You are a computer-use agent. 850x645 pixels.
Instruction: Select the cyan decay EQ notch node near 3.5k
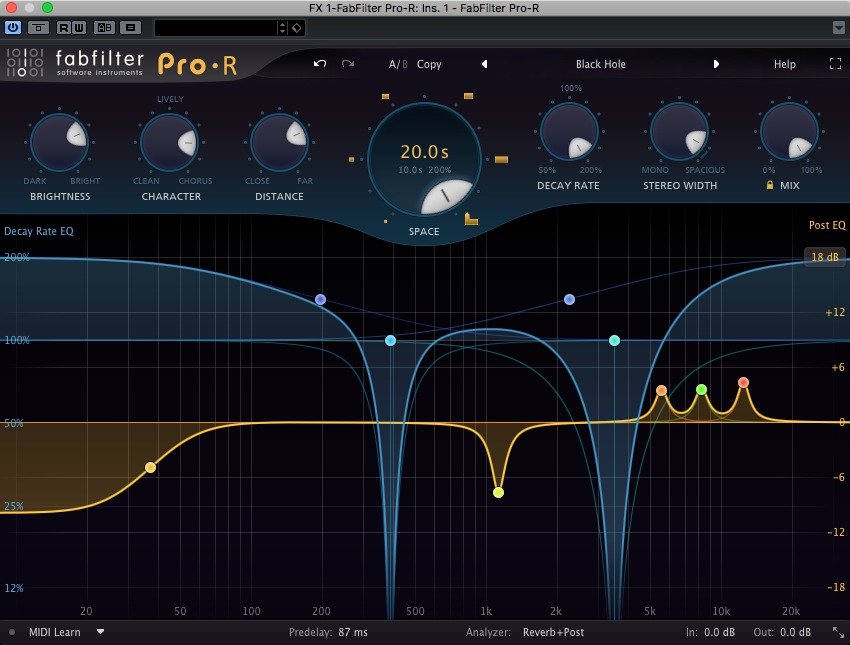point(614,340)
